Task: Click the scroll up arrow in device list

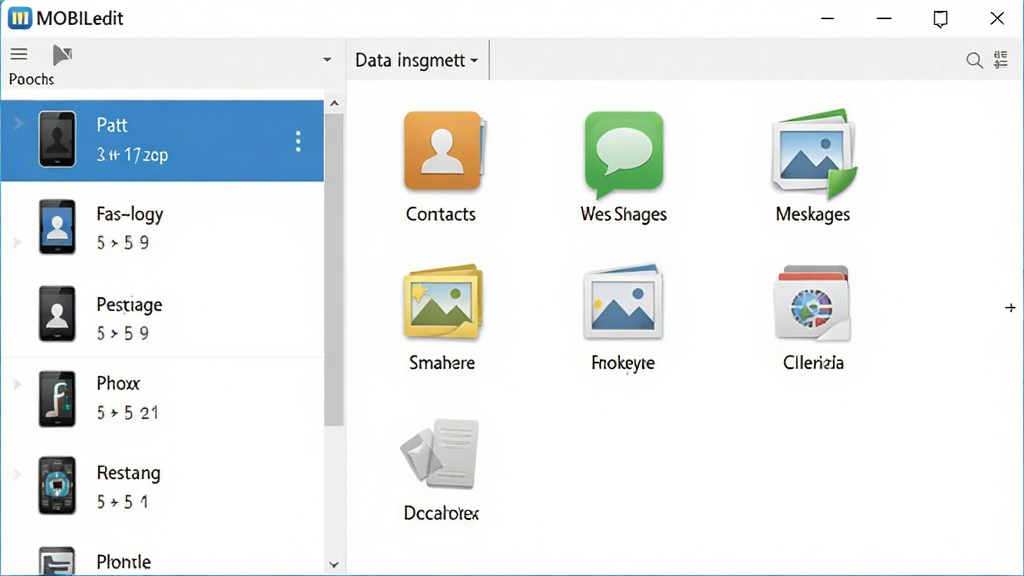Action: (x=334, y=103)
